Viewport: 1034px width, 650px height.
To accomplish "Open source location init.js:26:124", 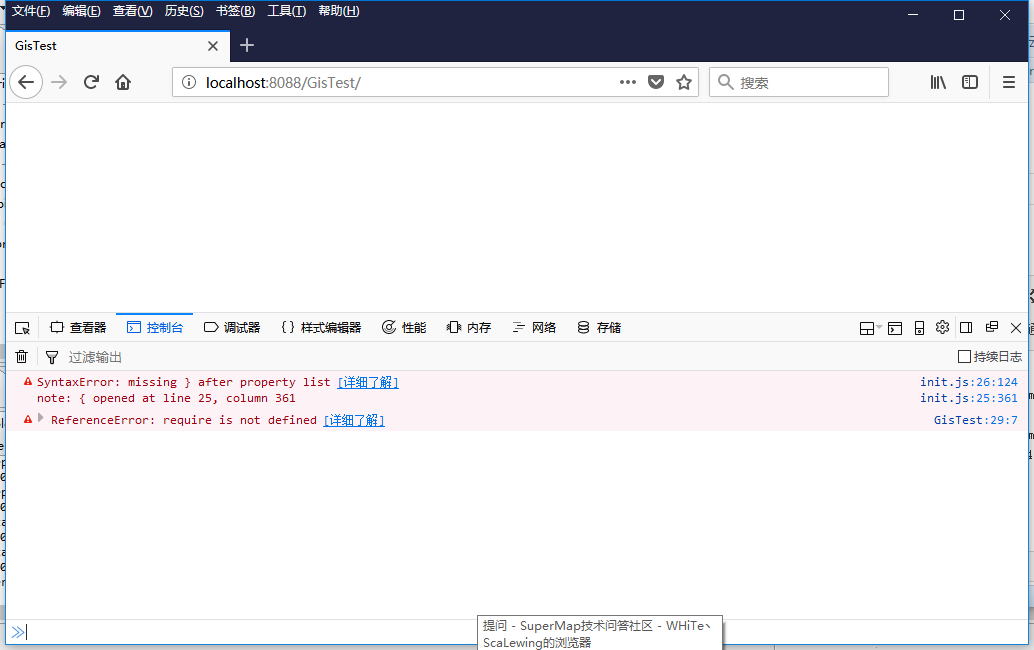I will (969, 382).
